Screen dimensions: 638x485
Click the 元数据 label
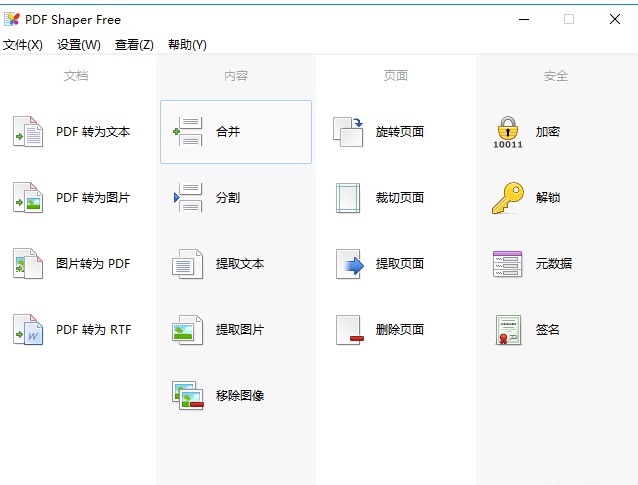[554, 263]
